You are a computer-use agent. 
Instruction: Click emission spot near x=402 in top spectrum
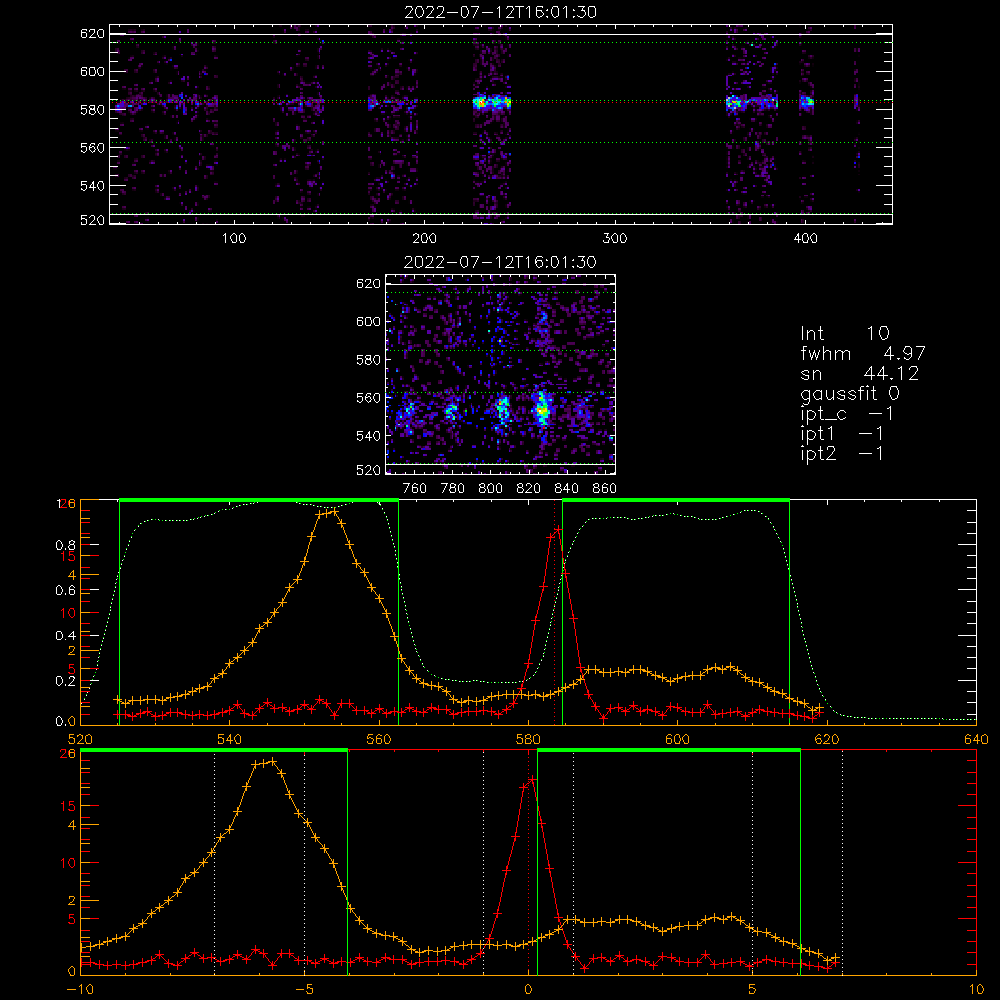807,101
